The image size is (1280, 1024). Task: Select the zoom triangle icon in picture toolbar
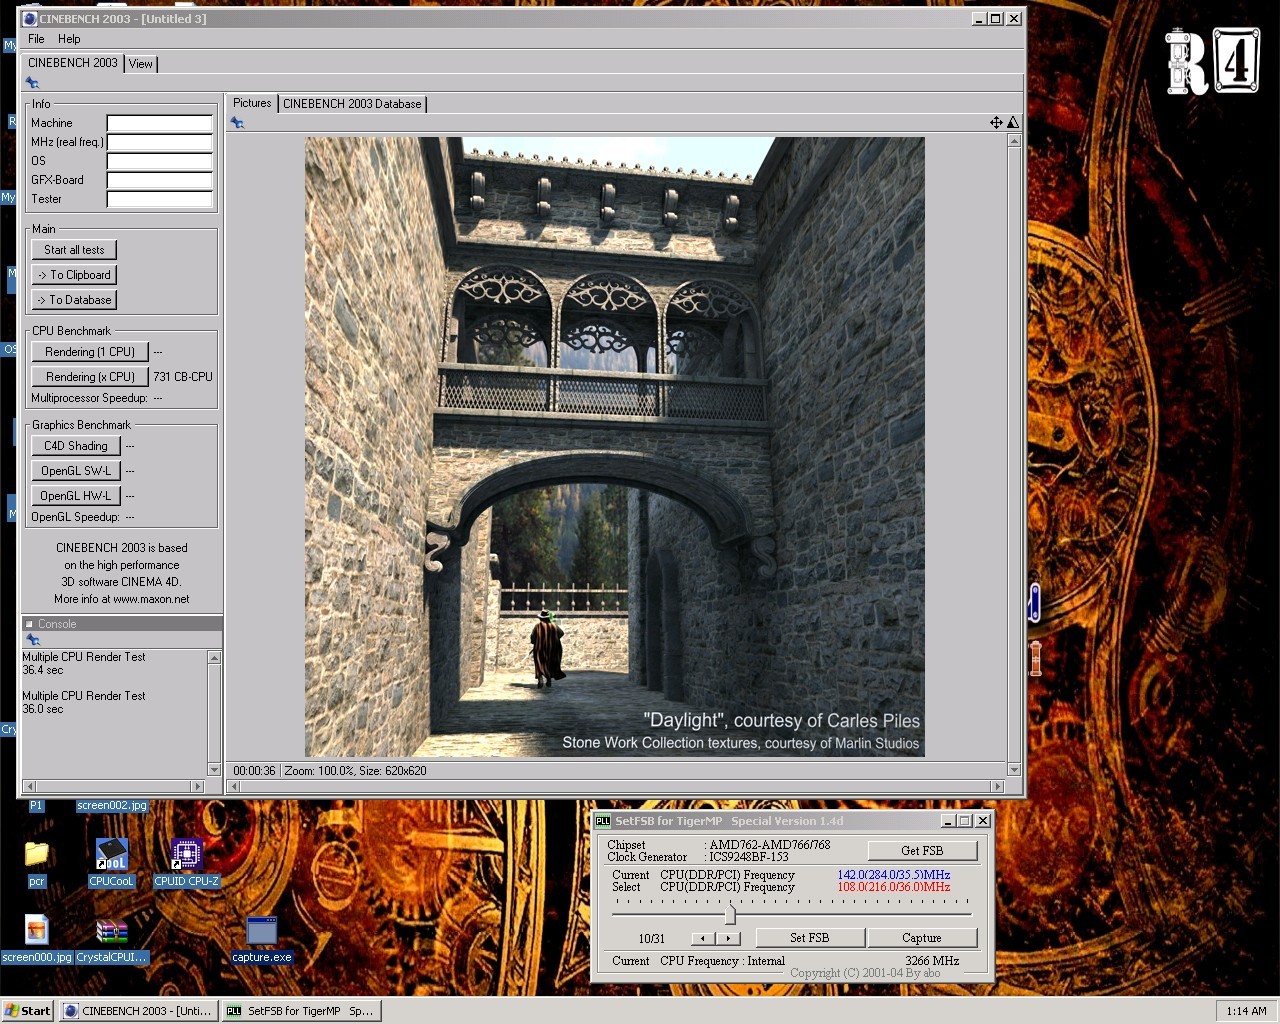tap(1013, 122)
